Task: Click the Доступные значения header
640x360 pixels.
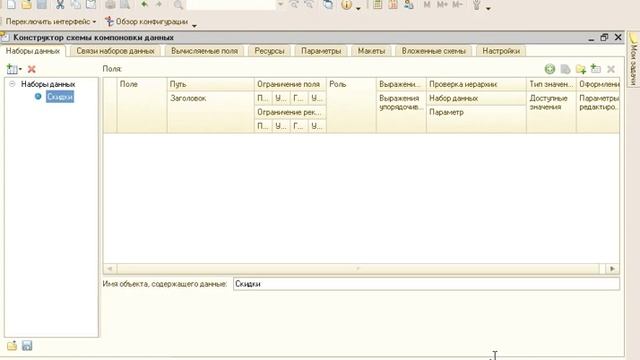Action: [551, 112]
